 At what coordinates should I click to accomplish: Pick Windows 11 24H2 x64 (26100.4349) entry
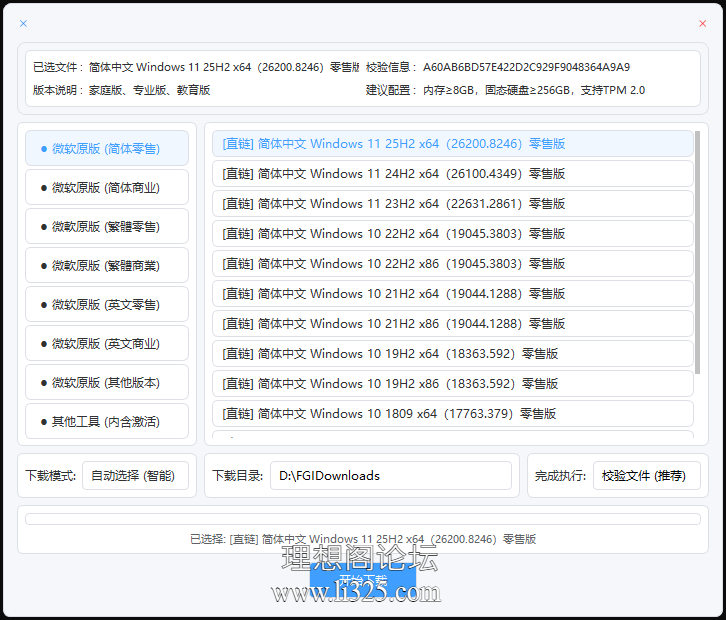(x=453, y=174)
